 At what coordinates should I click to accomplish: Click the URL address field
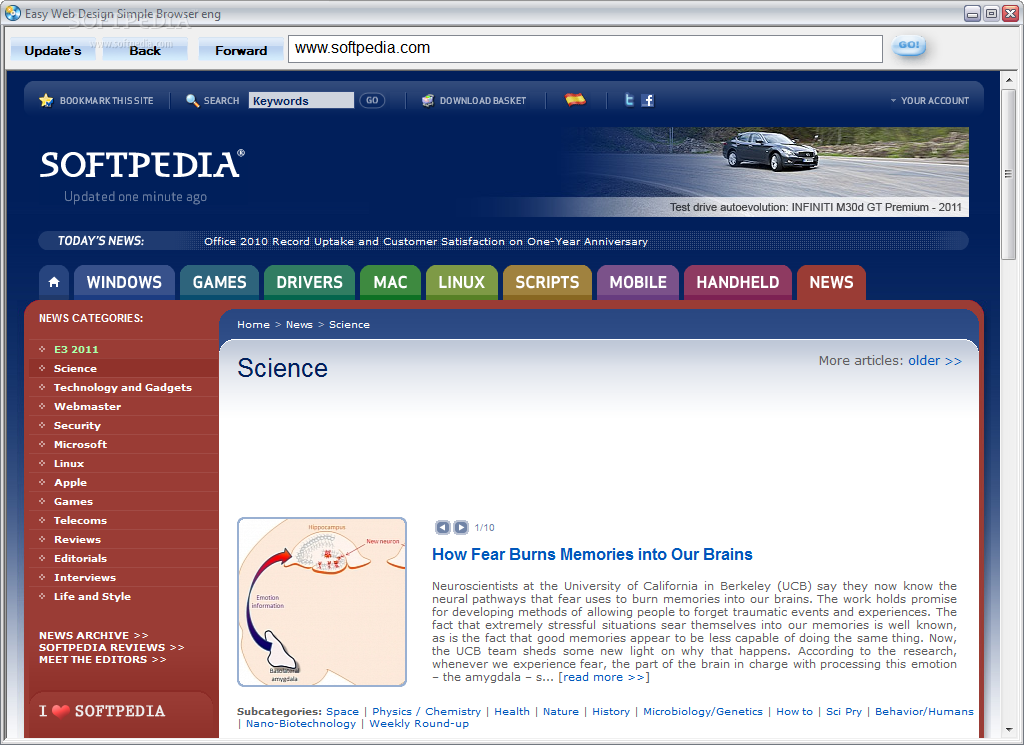click(585, 49)
